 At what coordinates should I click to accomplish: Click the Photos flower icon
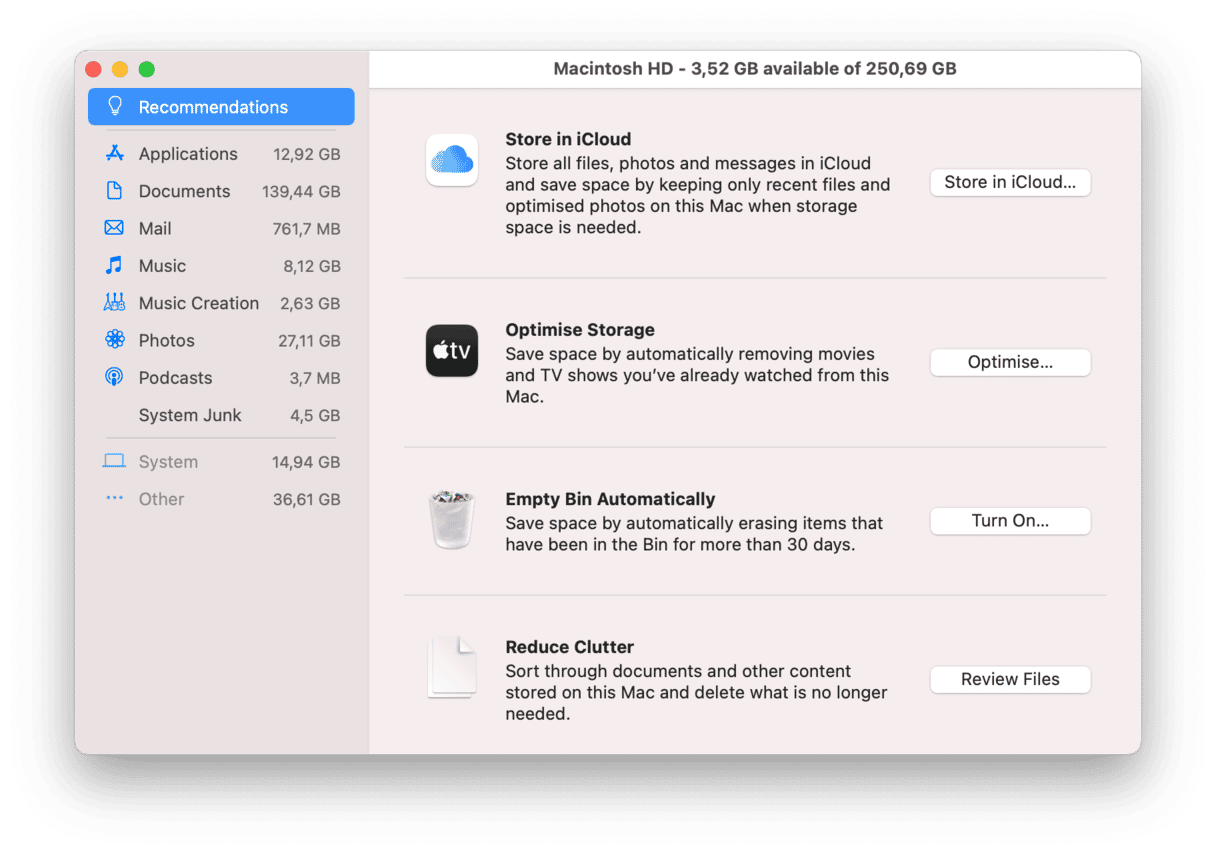point(114,339)
